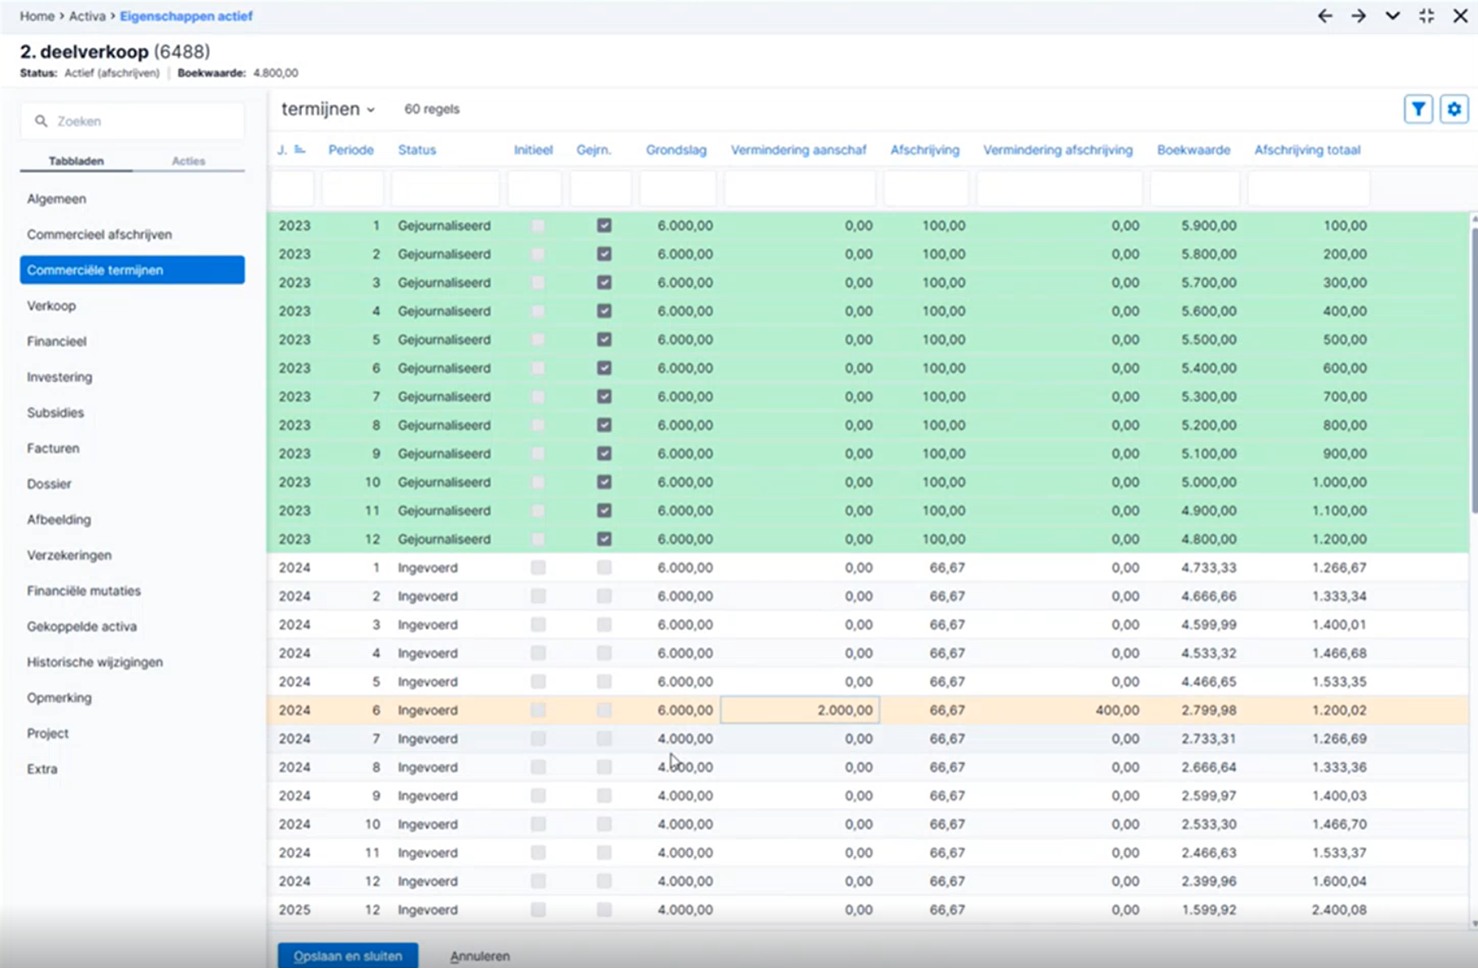Click the sort icon beside J. column

point(299,150)
